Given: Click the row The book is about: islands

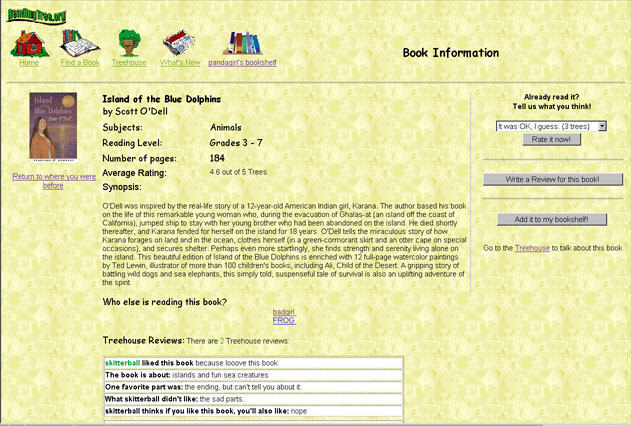Looking at the screenshot, I should 254,375.
